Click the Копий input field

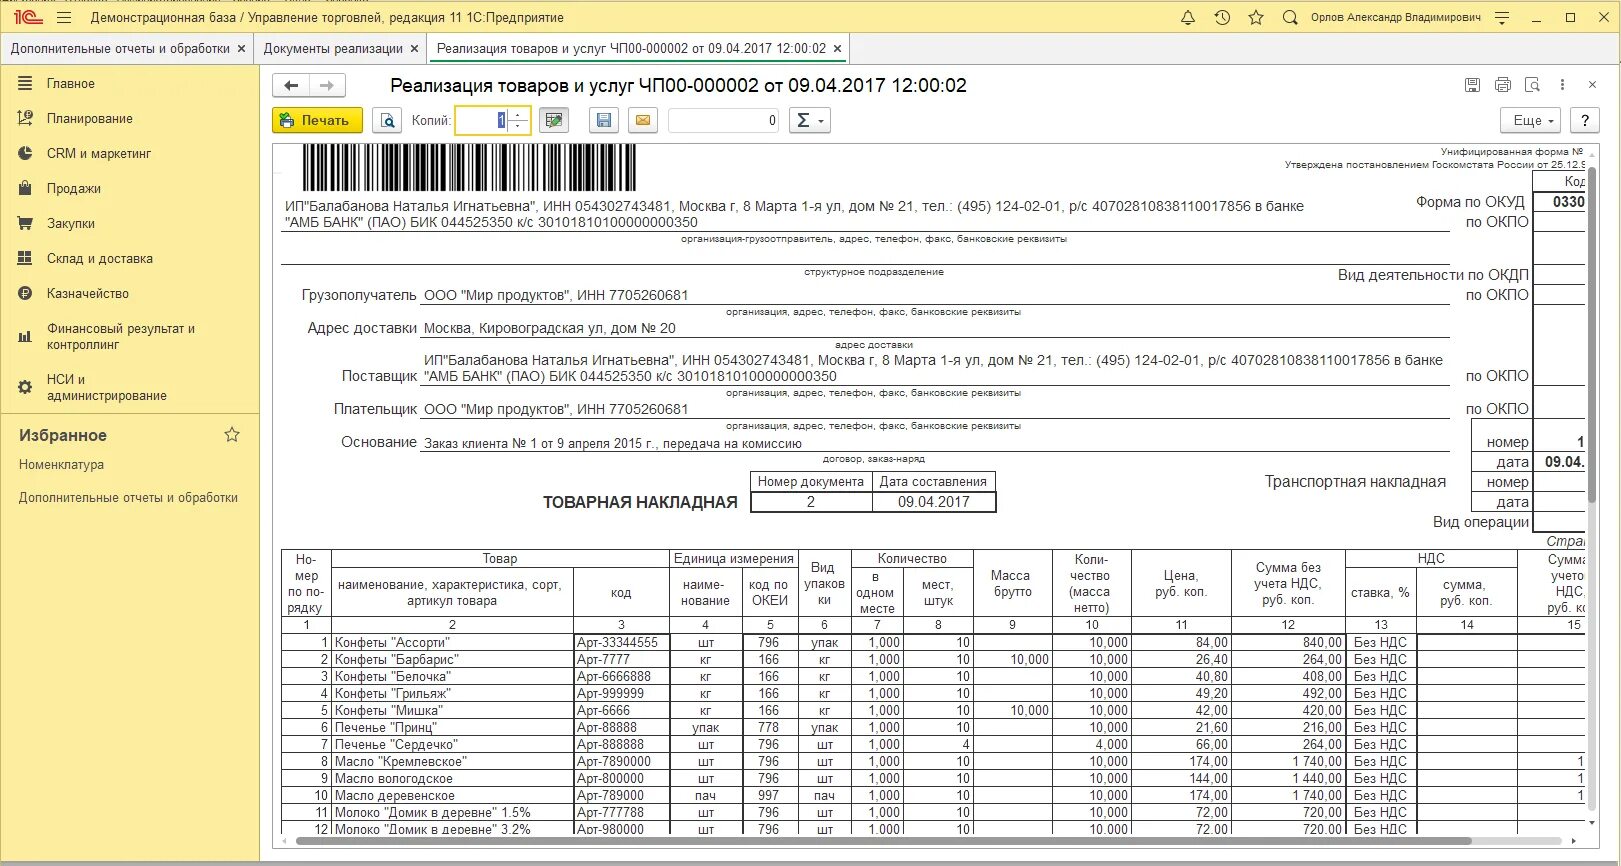[483, 120]
